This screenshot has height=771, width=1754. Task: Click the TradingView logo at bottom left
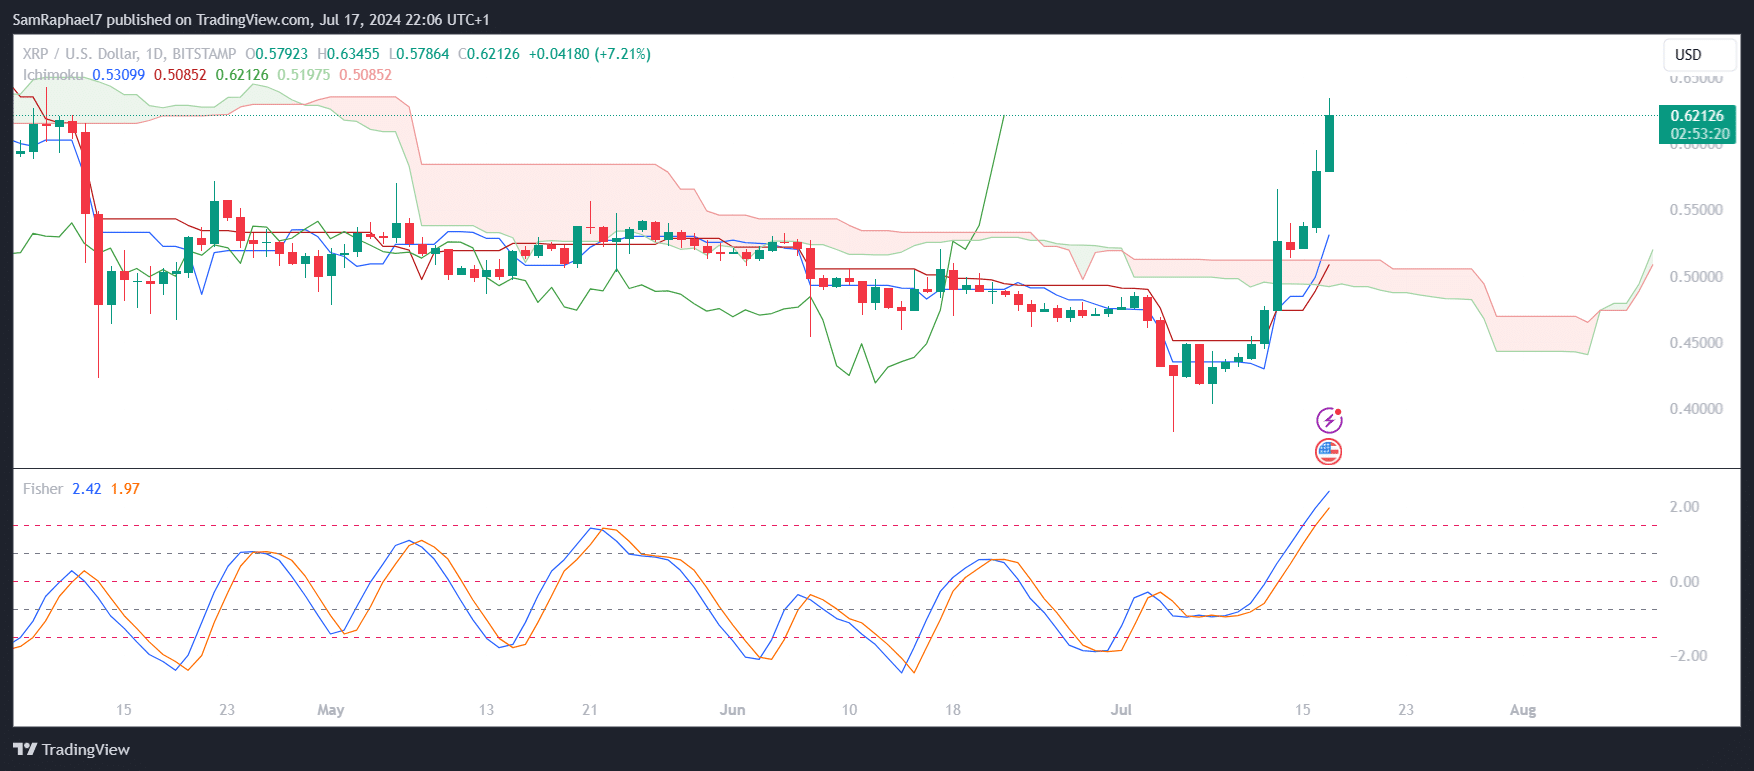point(71,749)
